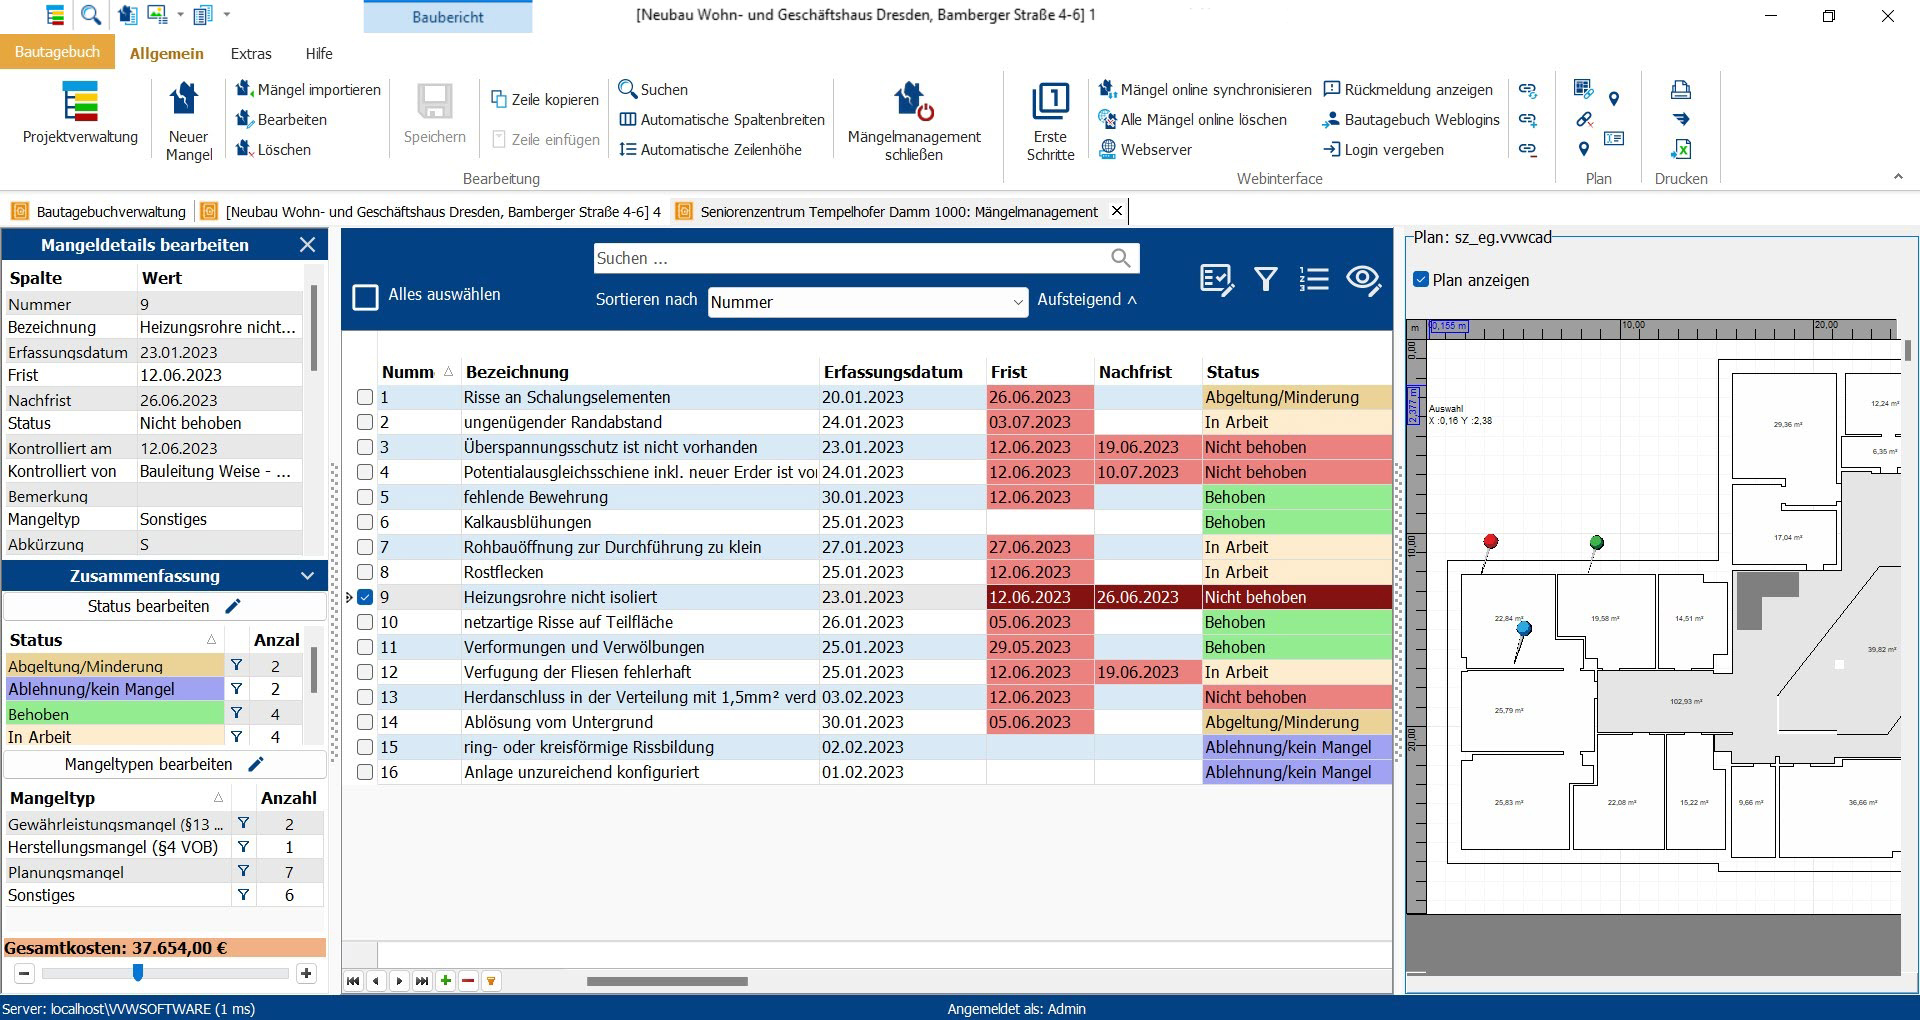The width and height of the screenshot is (1920, 1020).
Task: Collapse the Zusammenfassung panel chevron
Action: [307, 576]
